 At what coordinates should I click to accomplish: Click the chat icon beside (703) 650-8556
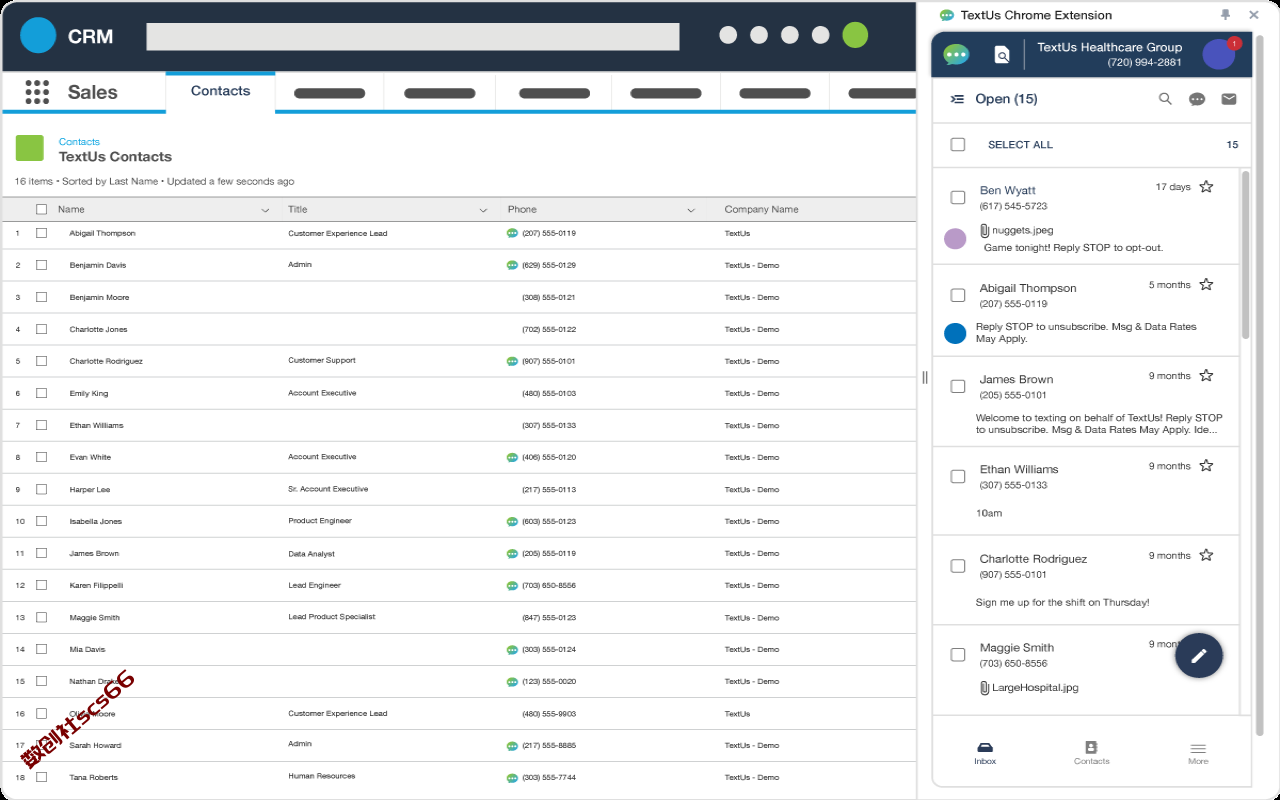[512, 585]
